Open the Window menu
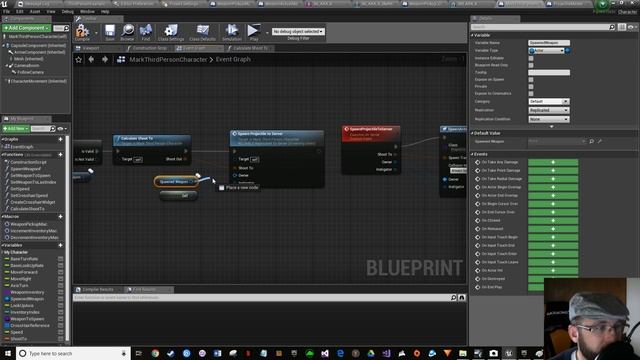This screenshot has height=360, width=640. [x=87, y=11]
